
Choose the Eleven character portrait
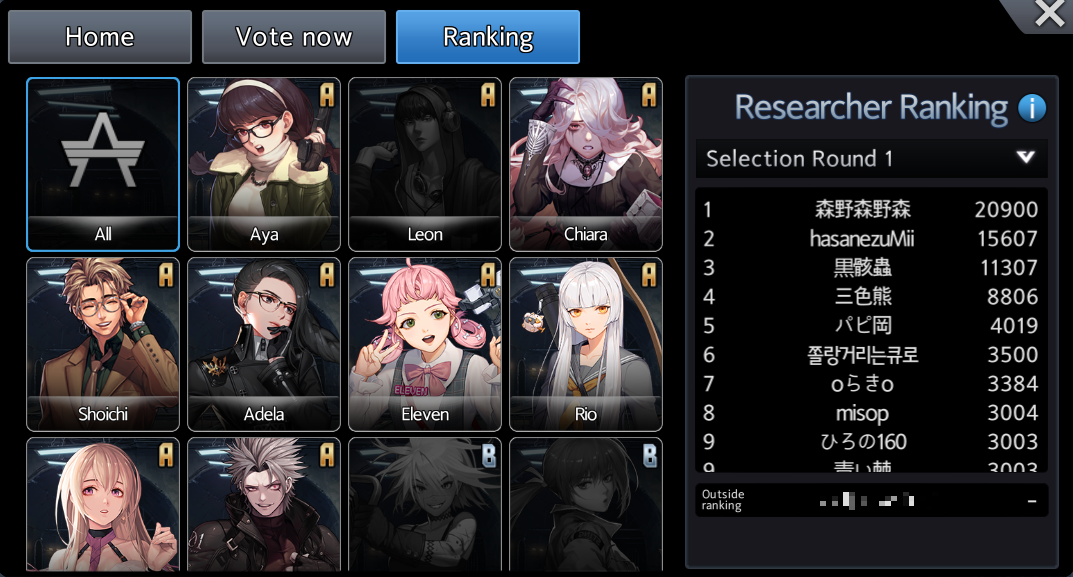[x=424, y=344]
